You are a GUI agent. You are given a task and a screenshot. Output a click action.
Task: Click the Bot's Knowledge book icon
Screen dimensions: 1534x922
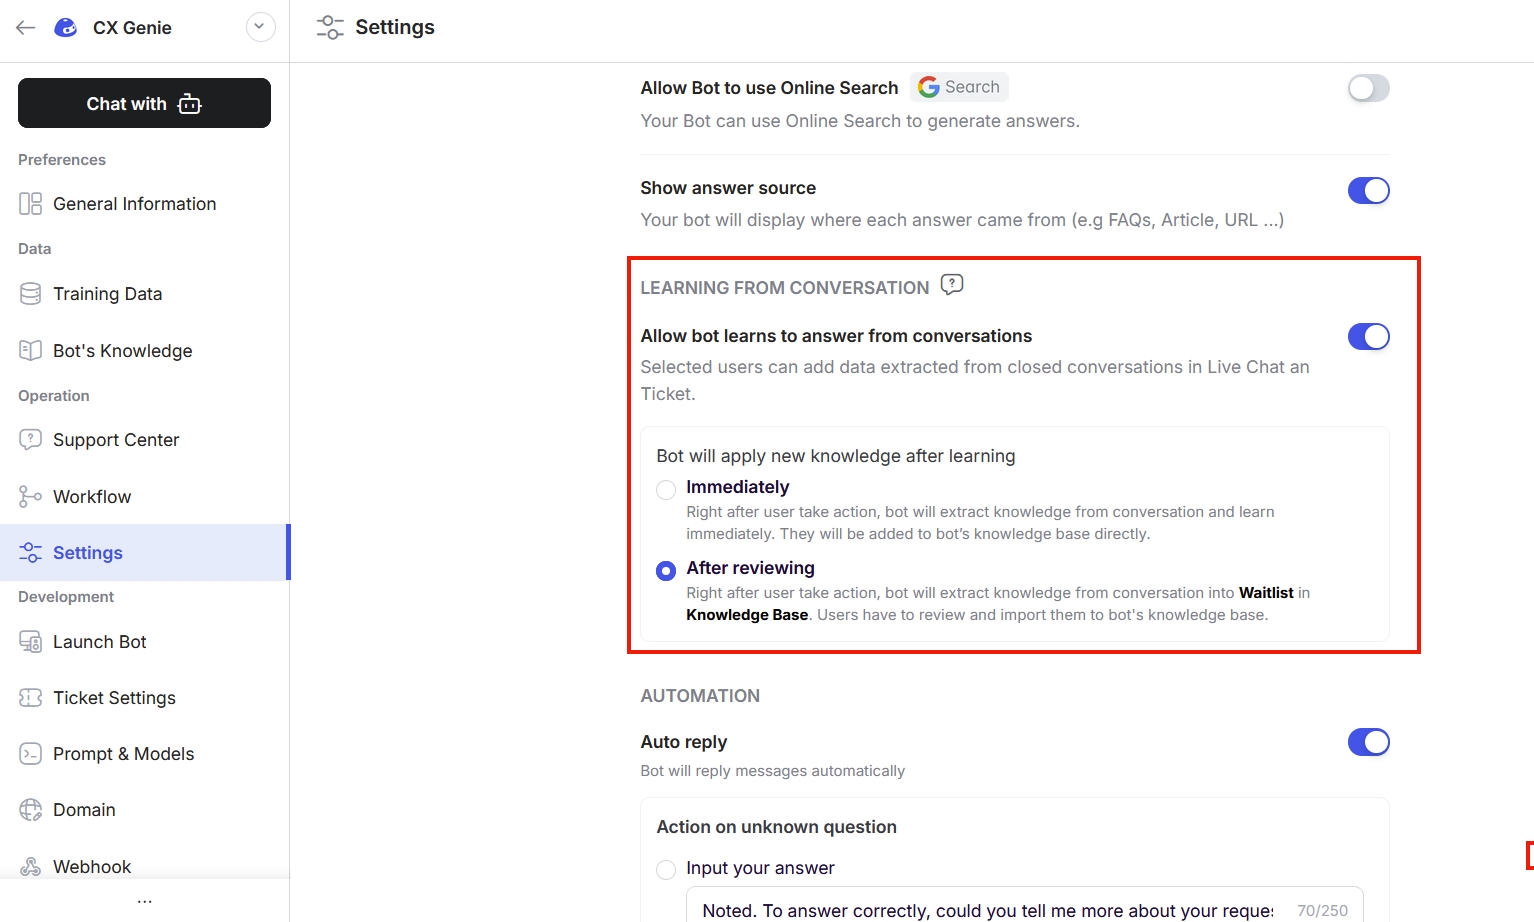31,351
